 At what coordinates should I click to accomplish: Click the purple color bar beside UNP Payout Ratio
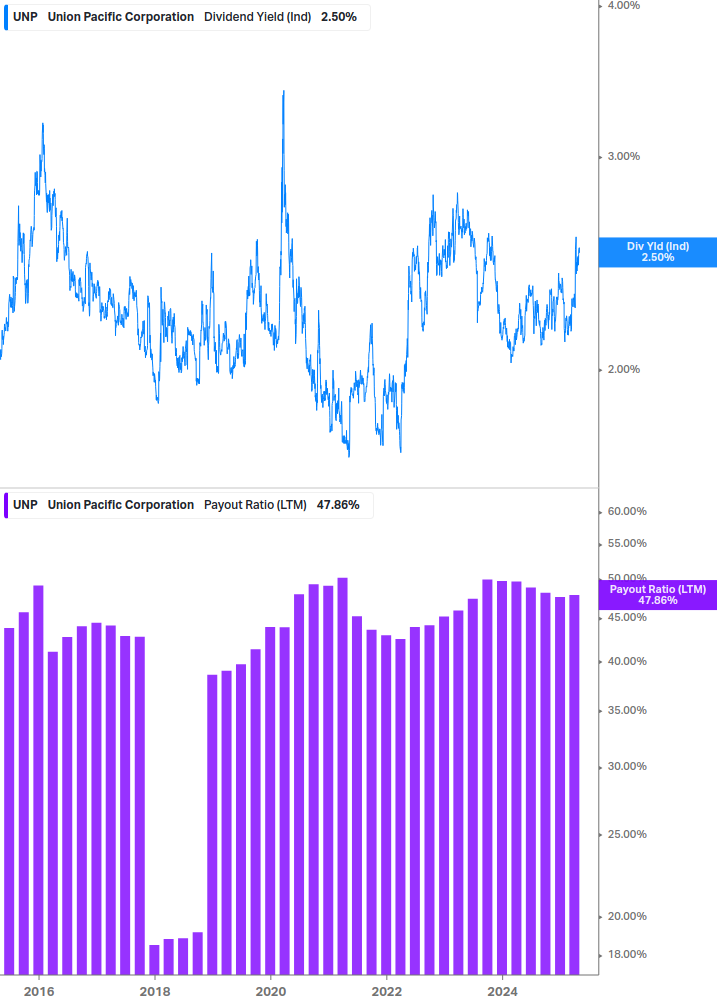6,505
